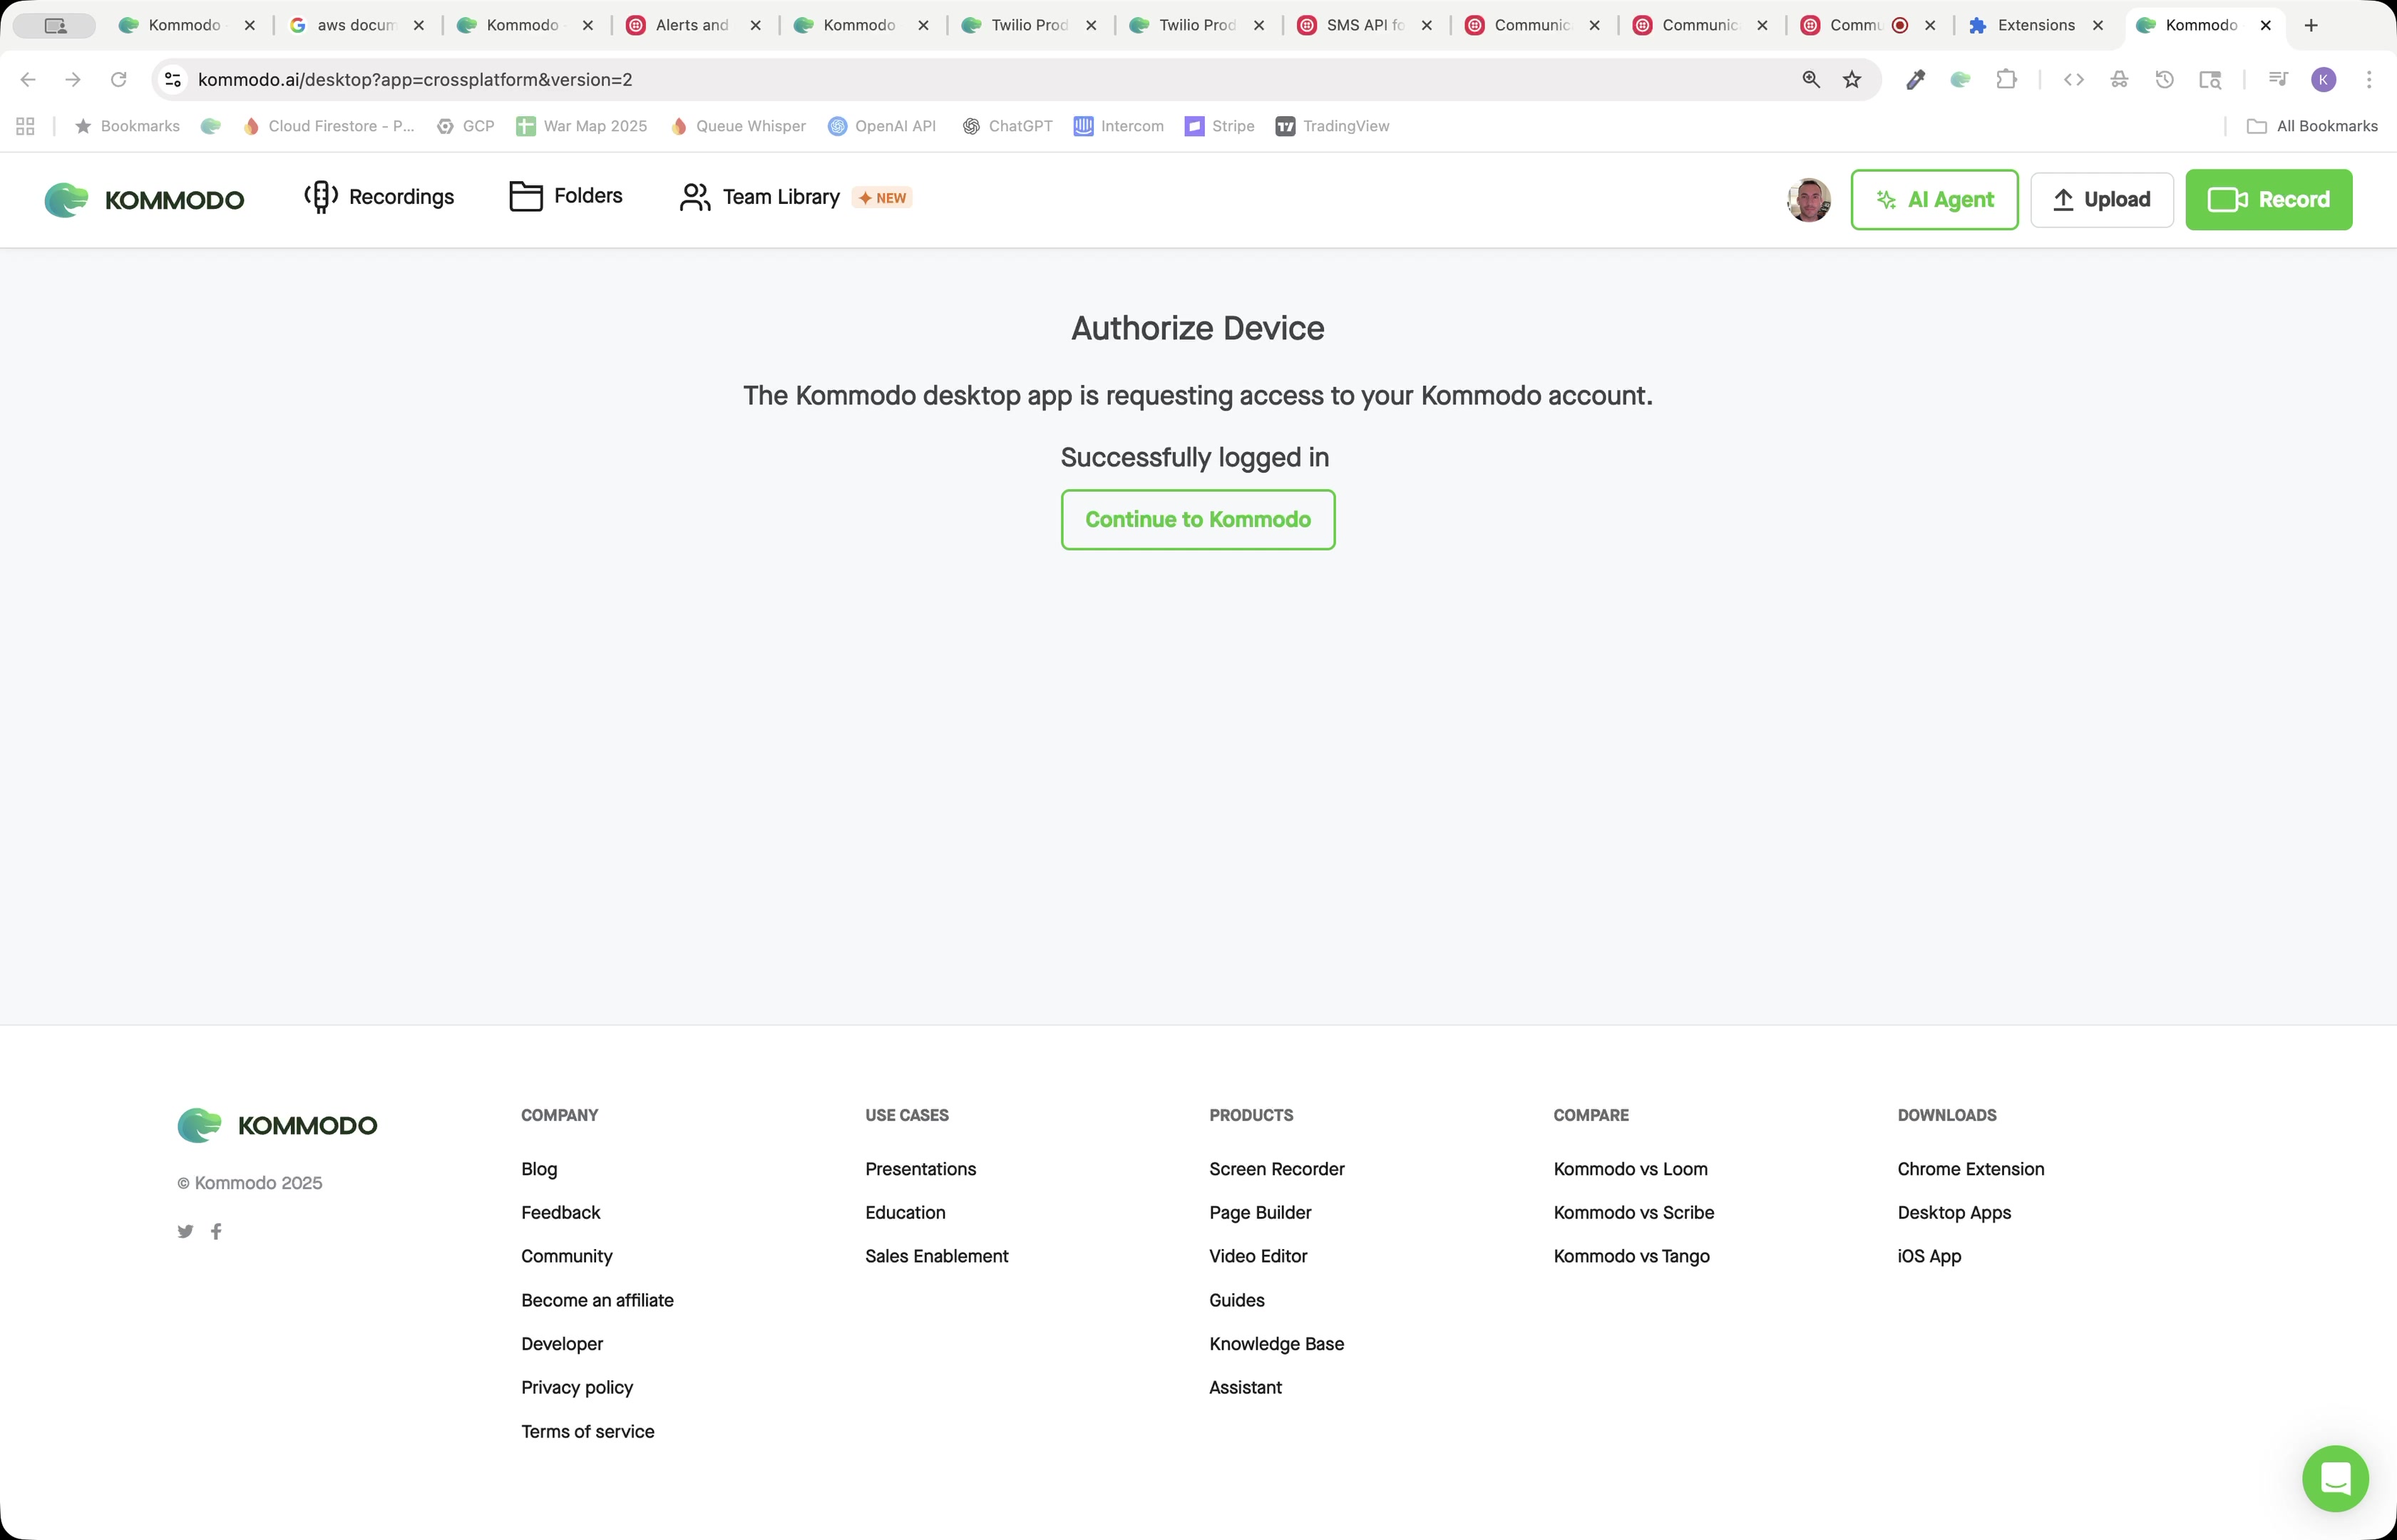Open the iOS App download link
Screen dimensions: 2397x1540
point(1929,1256)
